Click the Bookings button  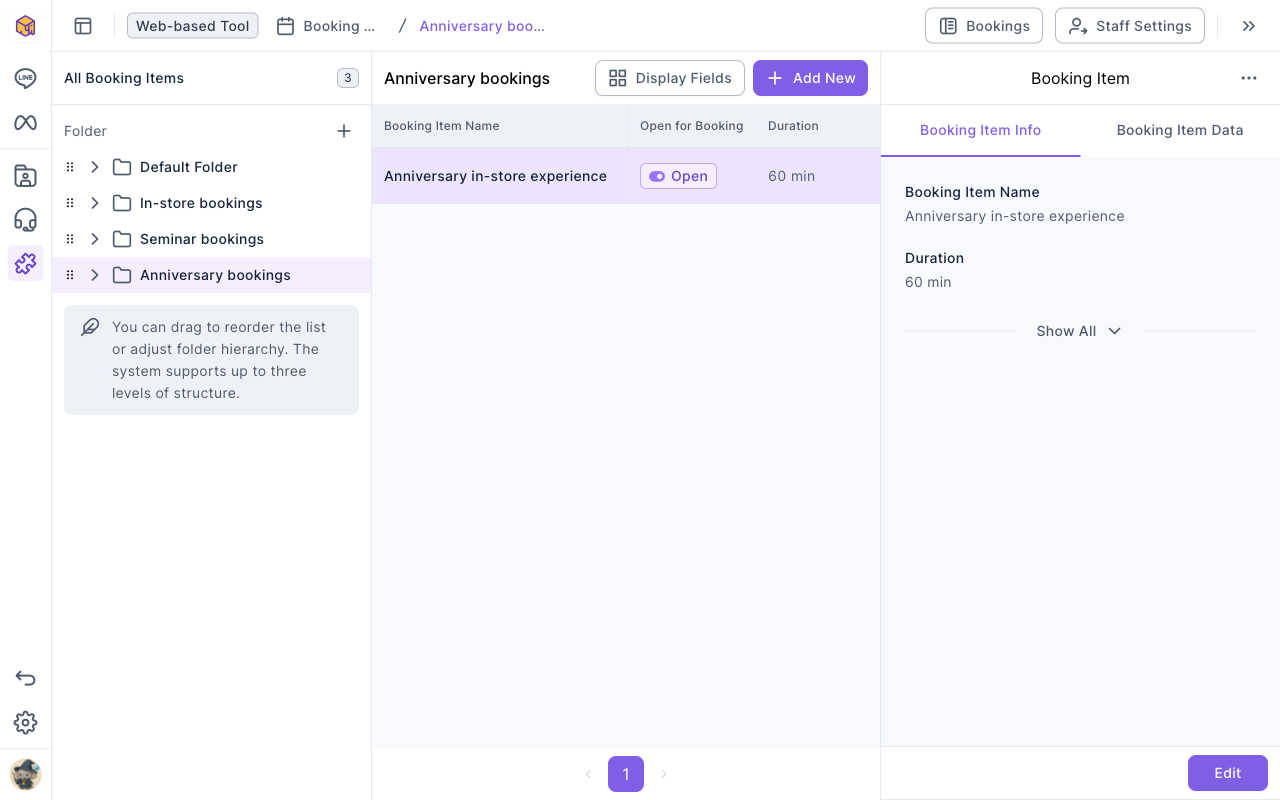pos(984,26)
